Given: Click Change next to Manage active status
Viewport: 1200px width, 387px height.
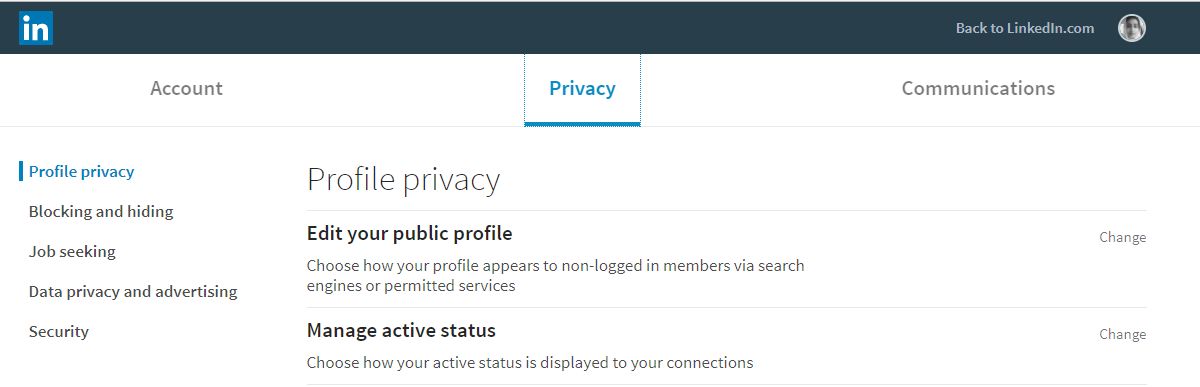Looking at the screenshot, I should [1122, 334].
